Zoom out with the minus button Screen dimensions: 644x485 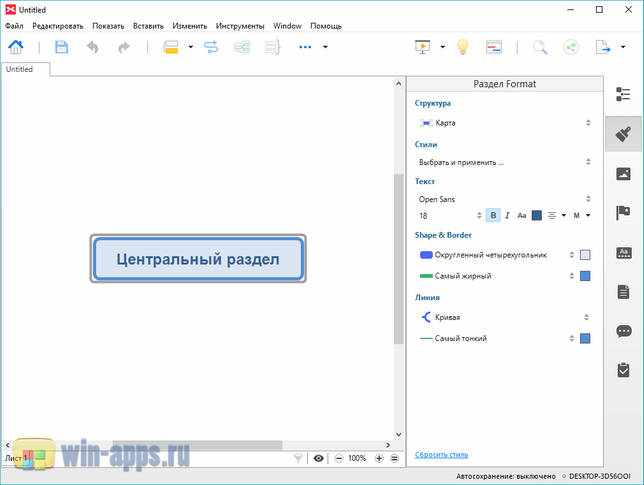(338, 458)
